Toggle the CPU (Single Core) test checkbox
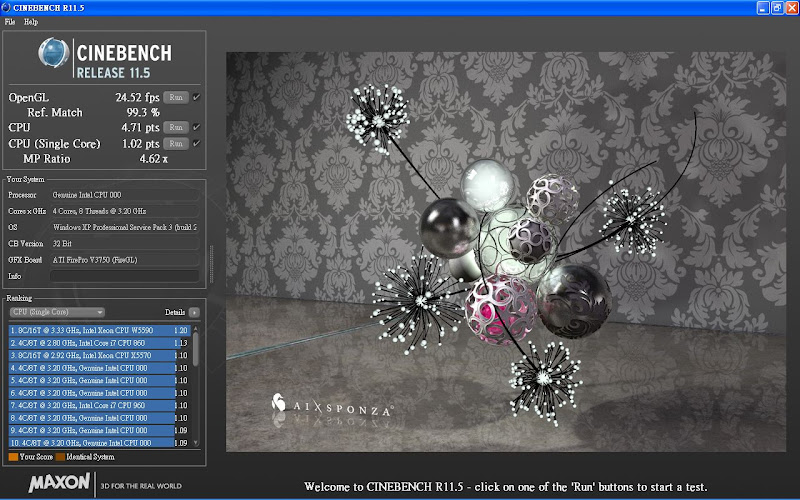This screenshot has width=800, height=500. coord(196,143)
